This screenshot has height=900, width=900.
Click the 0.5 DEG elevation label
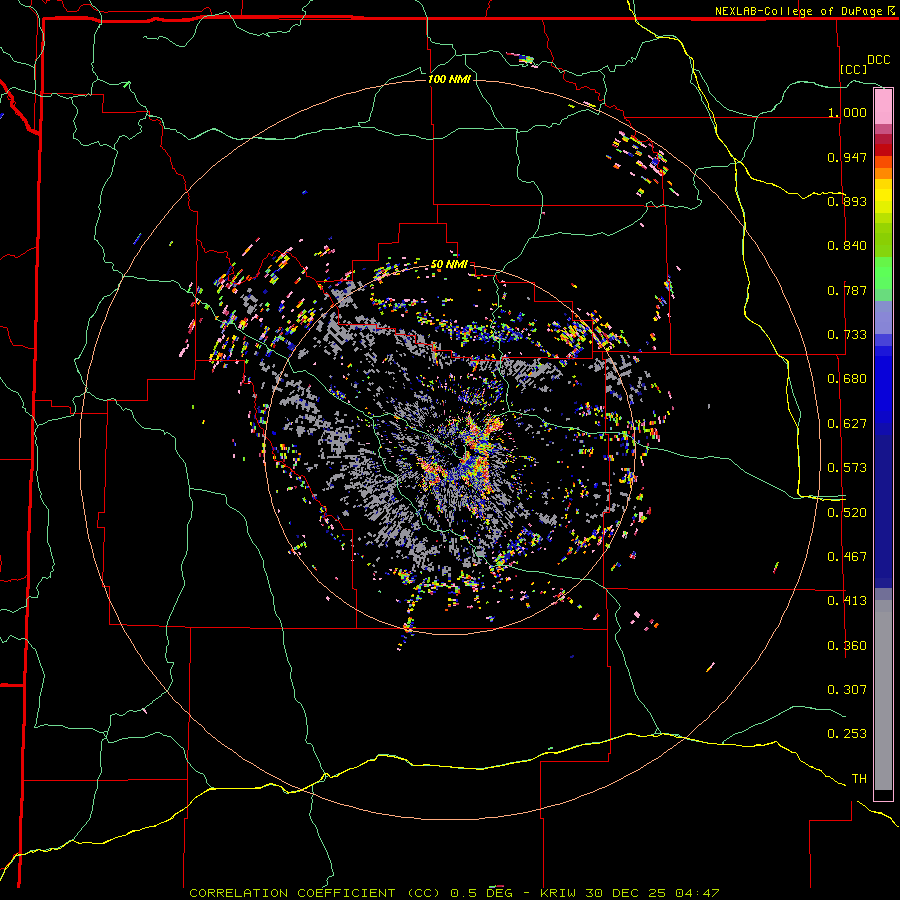(x=482, y=893)
